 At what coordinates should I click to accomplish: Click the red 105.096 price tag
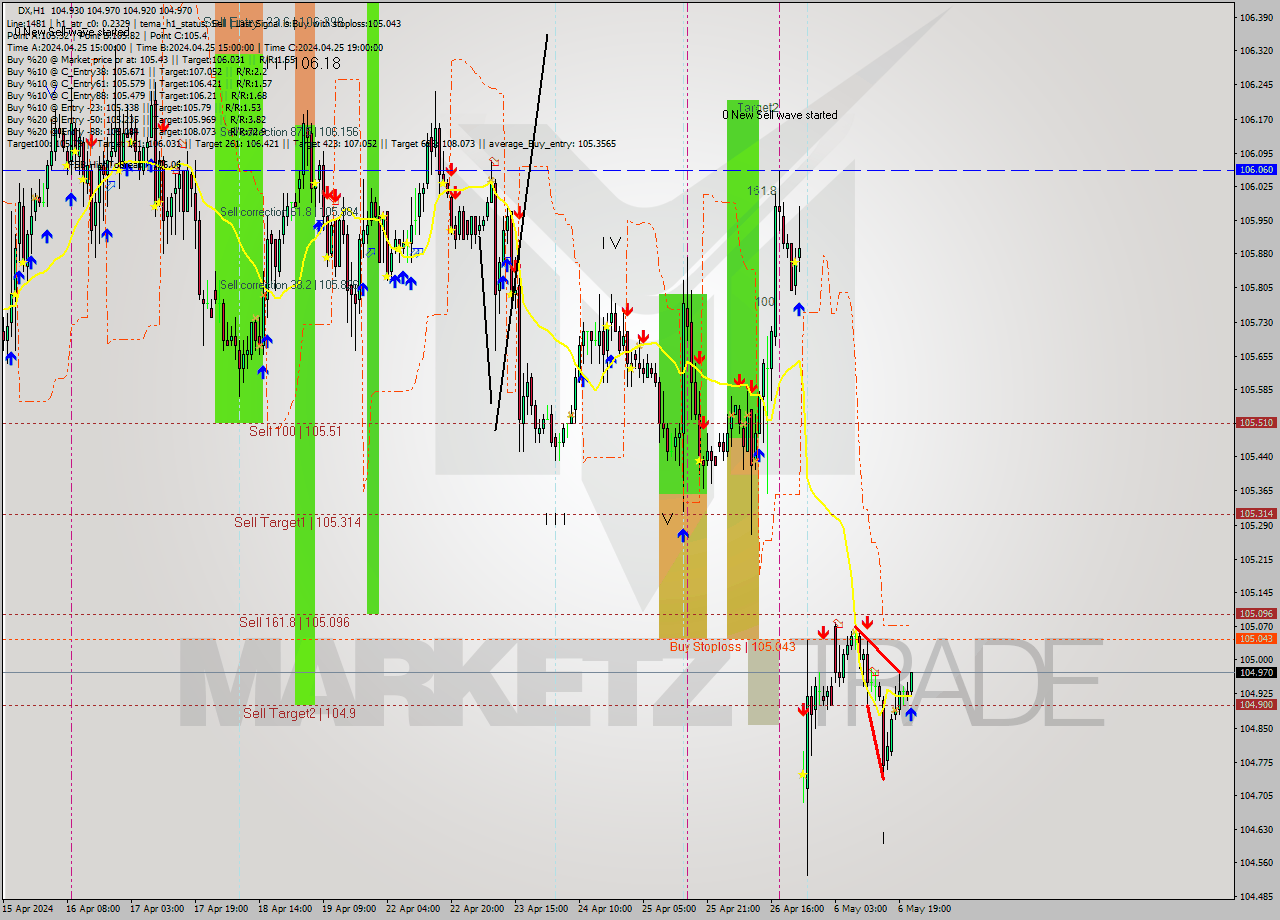click(1256, 614)
